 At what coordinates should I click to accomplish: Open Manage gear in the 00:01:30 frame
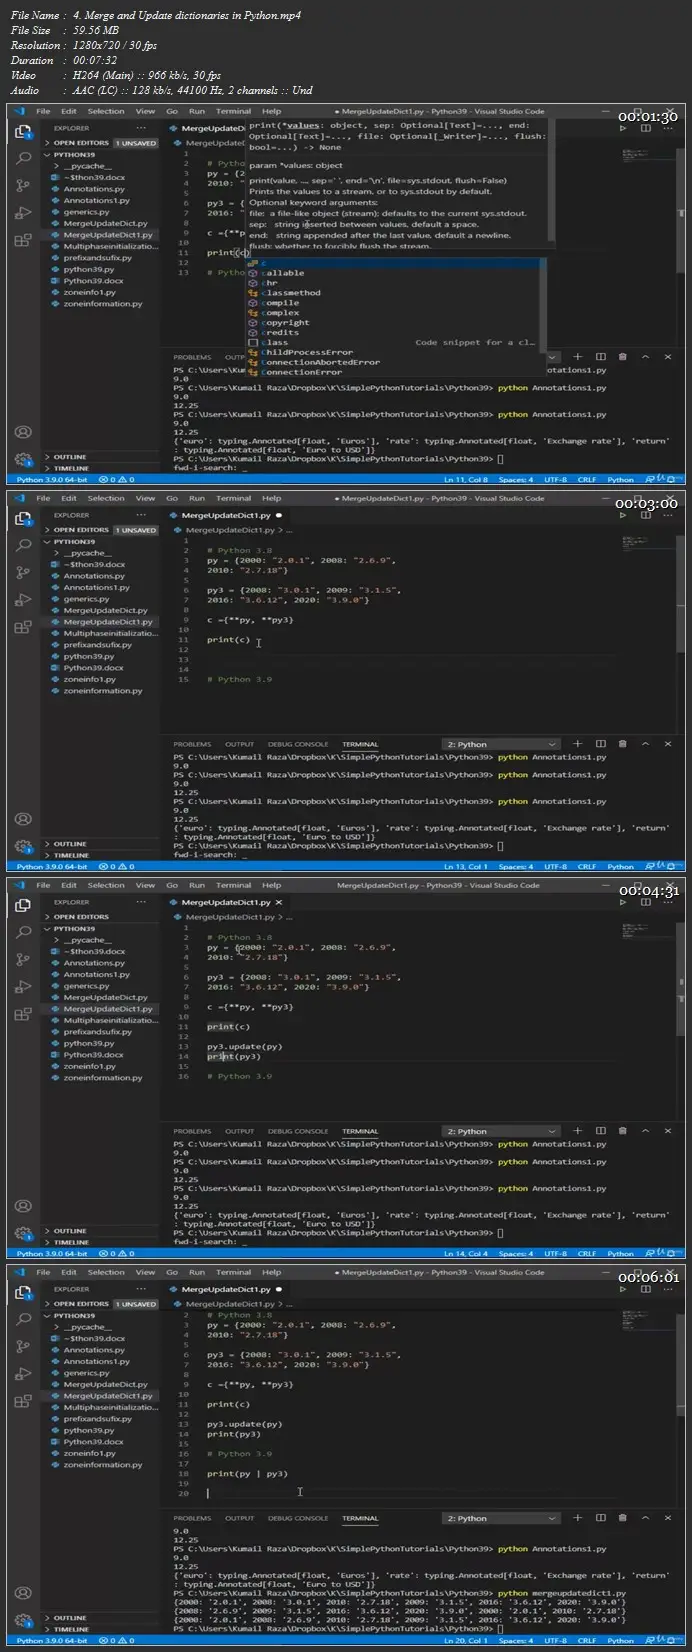pyautogui.click(x=23, y=459)
